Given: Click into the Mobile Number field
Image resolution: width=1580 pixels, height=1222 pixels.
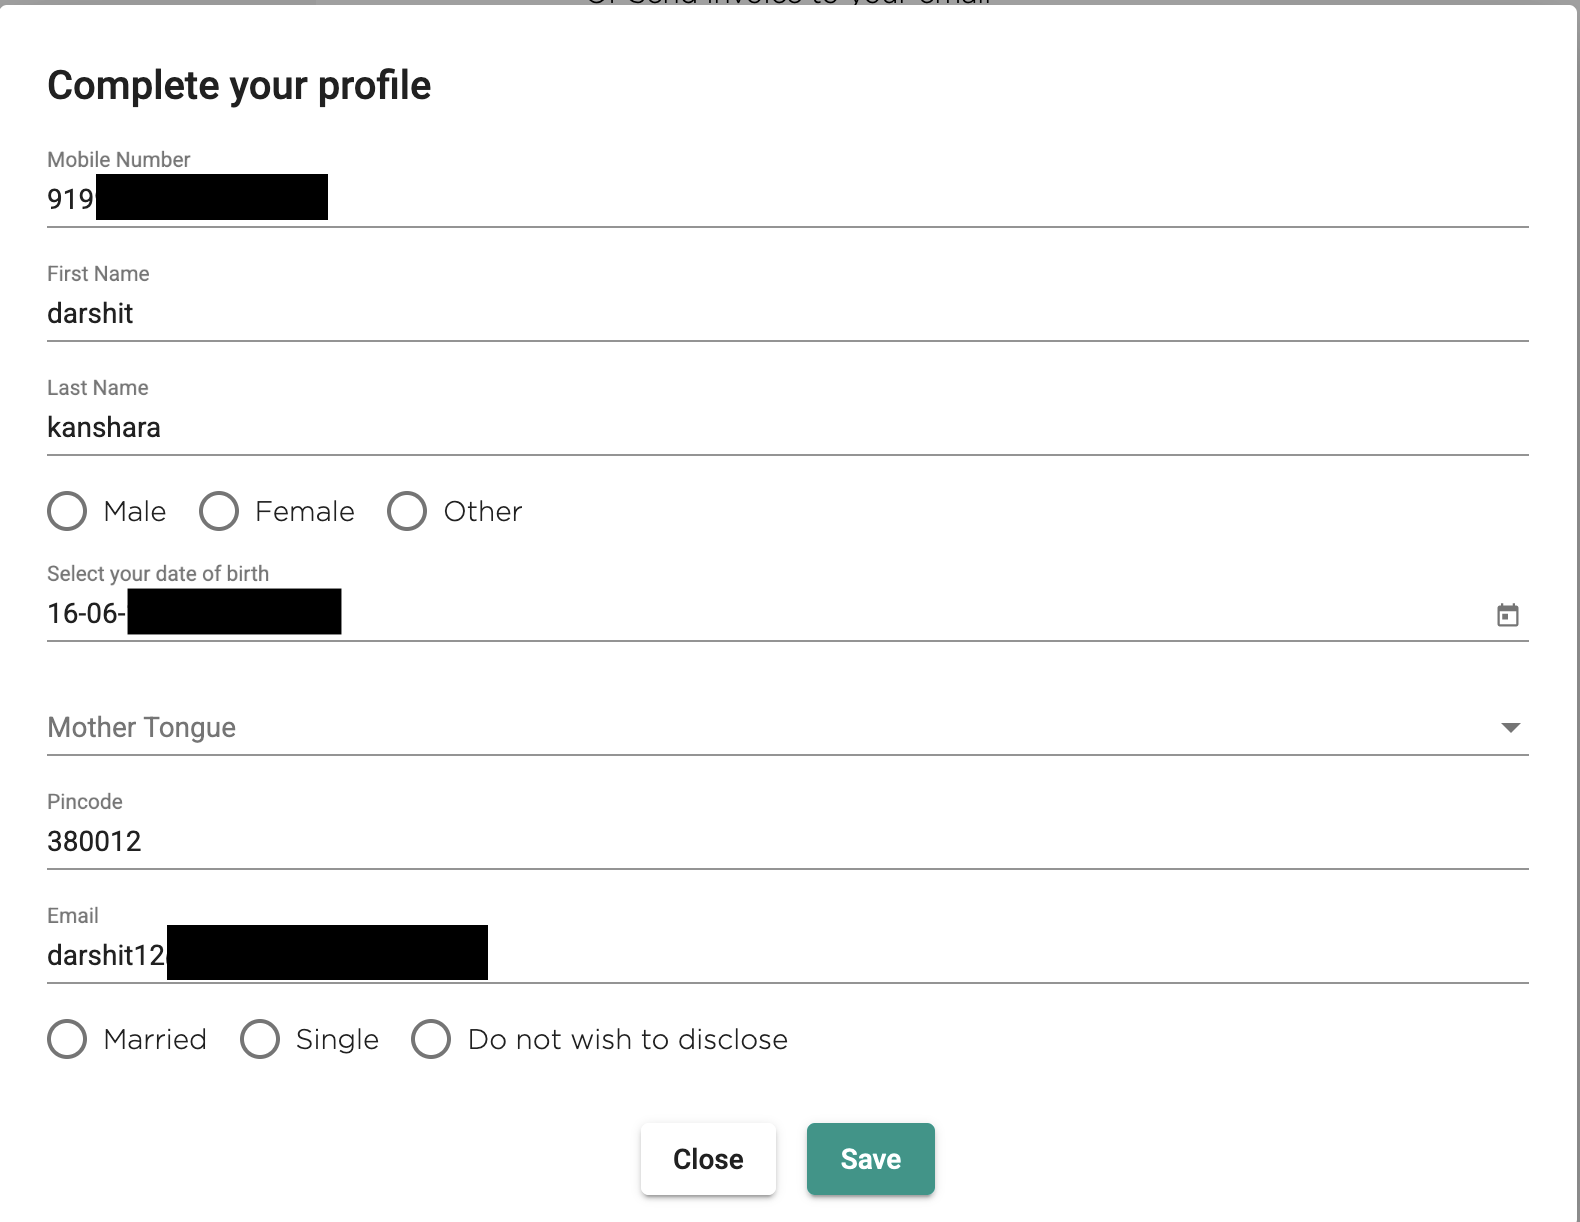Looking at the screenshot, I should [788, 200].
